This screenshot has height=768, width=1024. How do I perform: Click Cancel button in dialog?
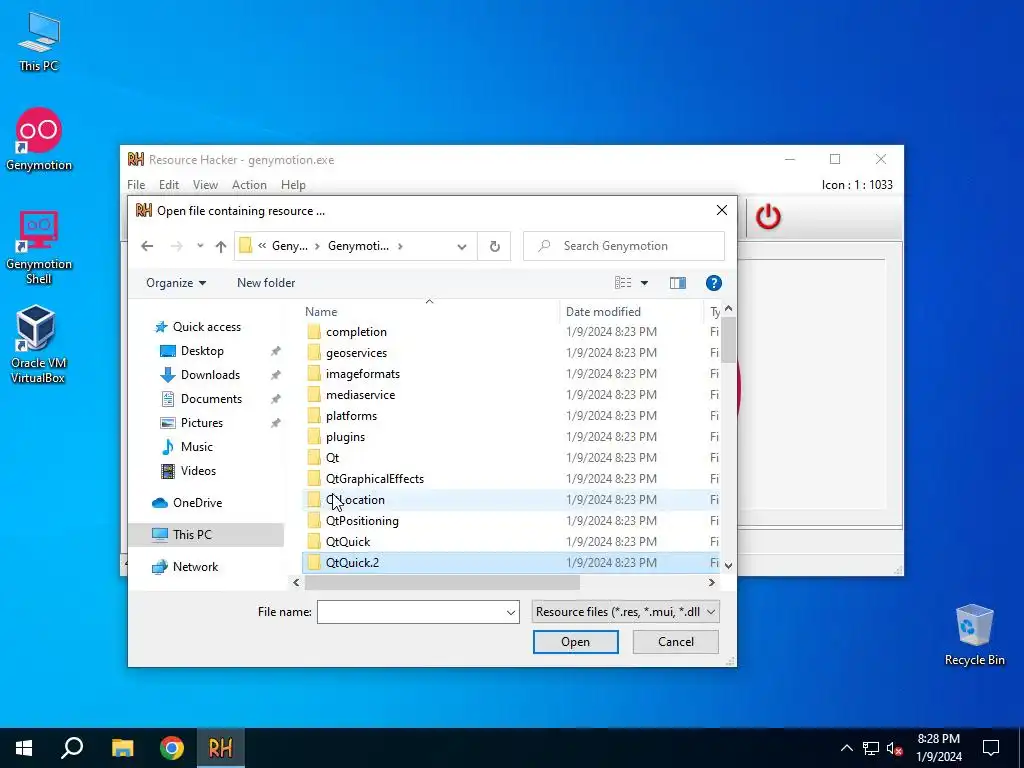[x=676, y=642]
